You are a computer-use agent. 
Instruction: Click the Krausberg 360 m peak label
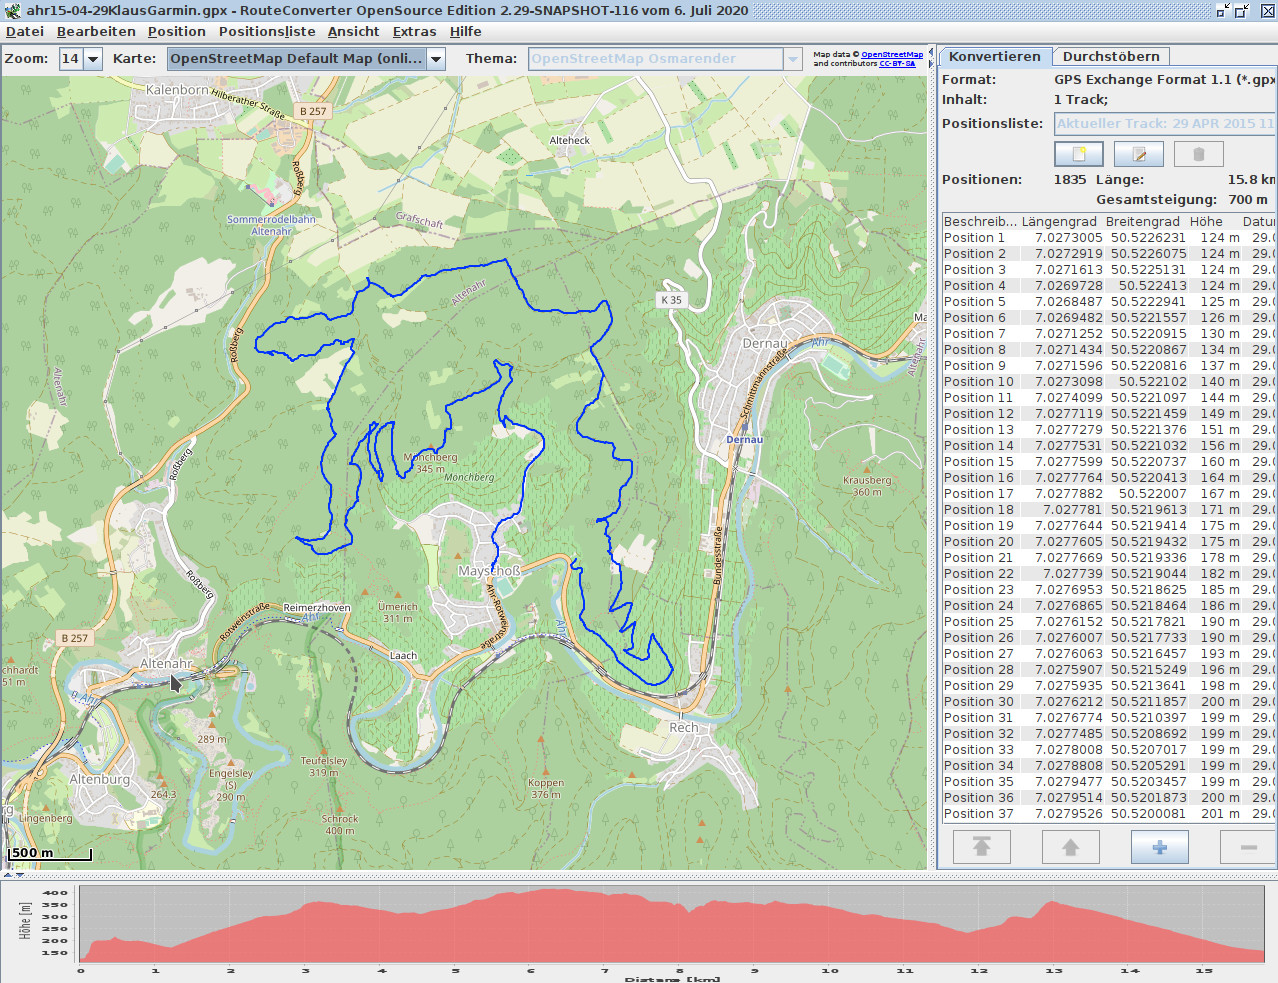(x=867, y=486)
